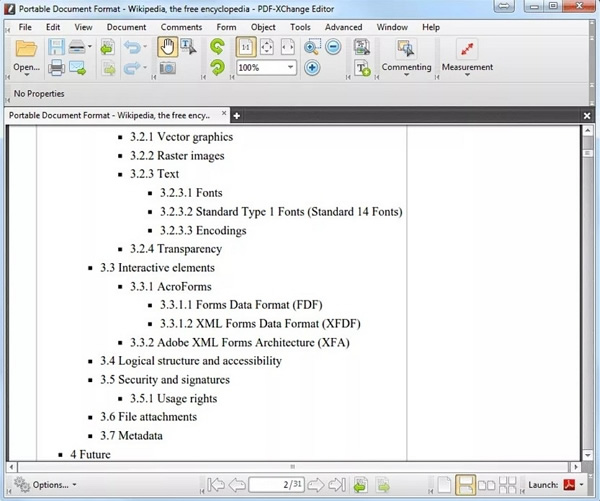Zoom in with the plus button

[x=312, y=68]
